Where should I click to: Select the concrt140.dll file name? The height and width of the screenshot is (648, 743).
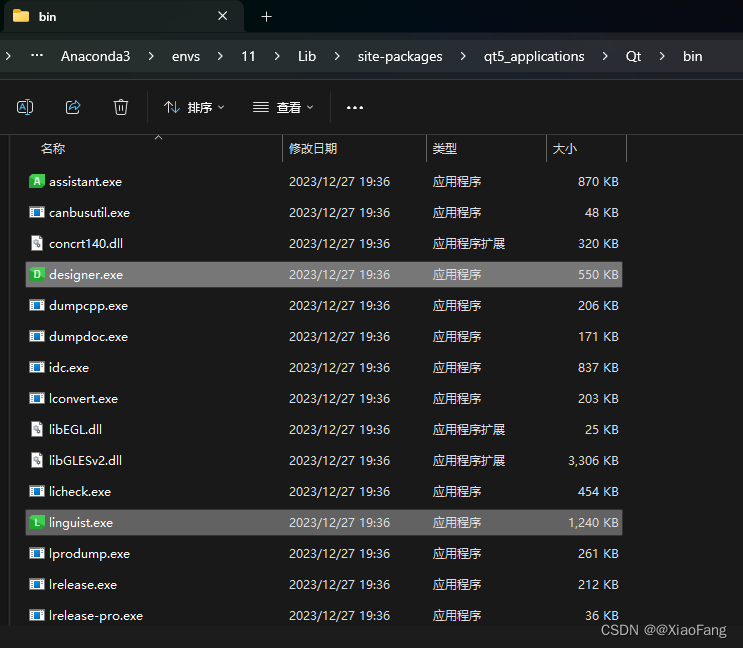tap(86, 243)
